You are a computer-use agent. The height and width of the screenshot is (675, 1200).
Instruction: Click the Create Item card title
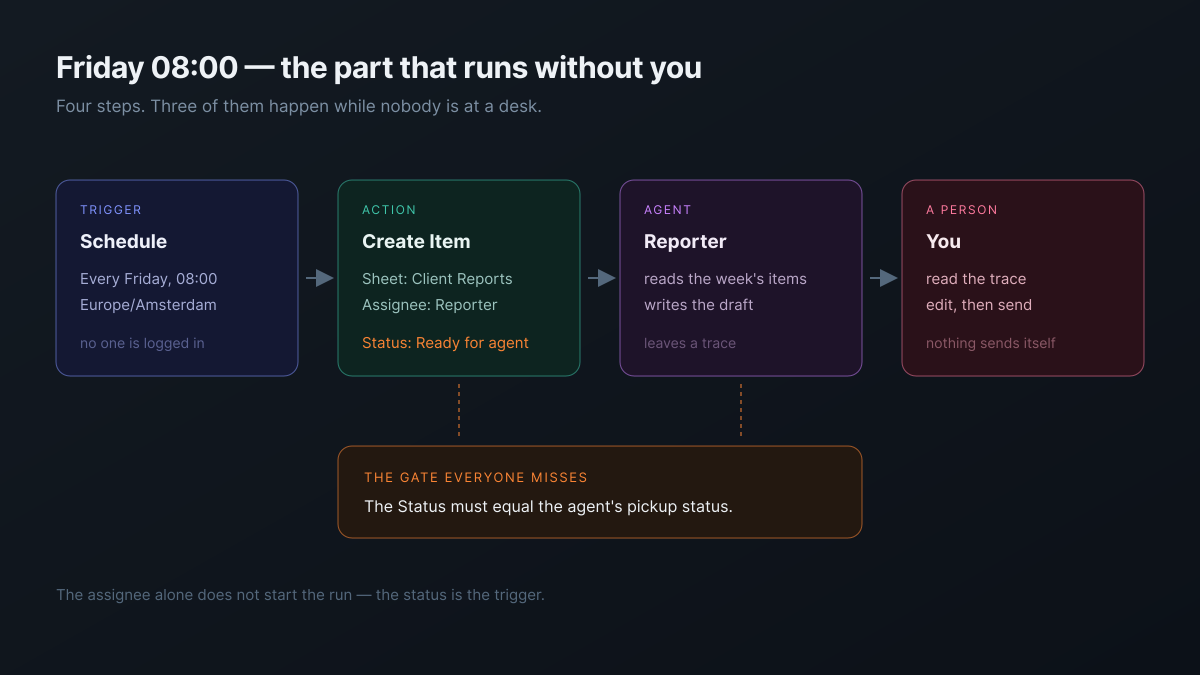(x=416, y=241)
